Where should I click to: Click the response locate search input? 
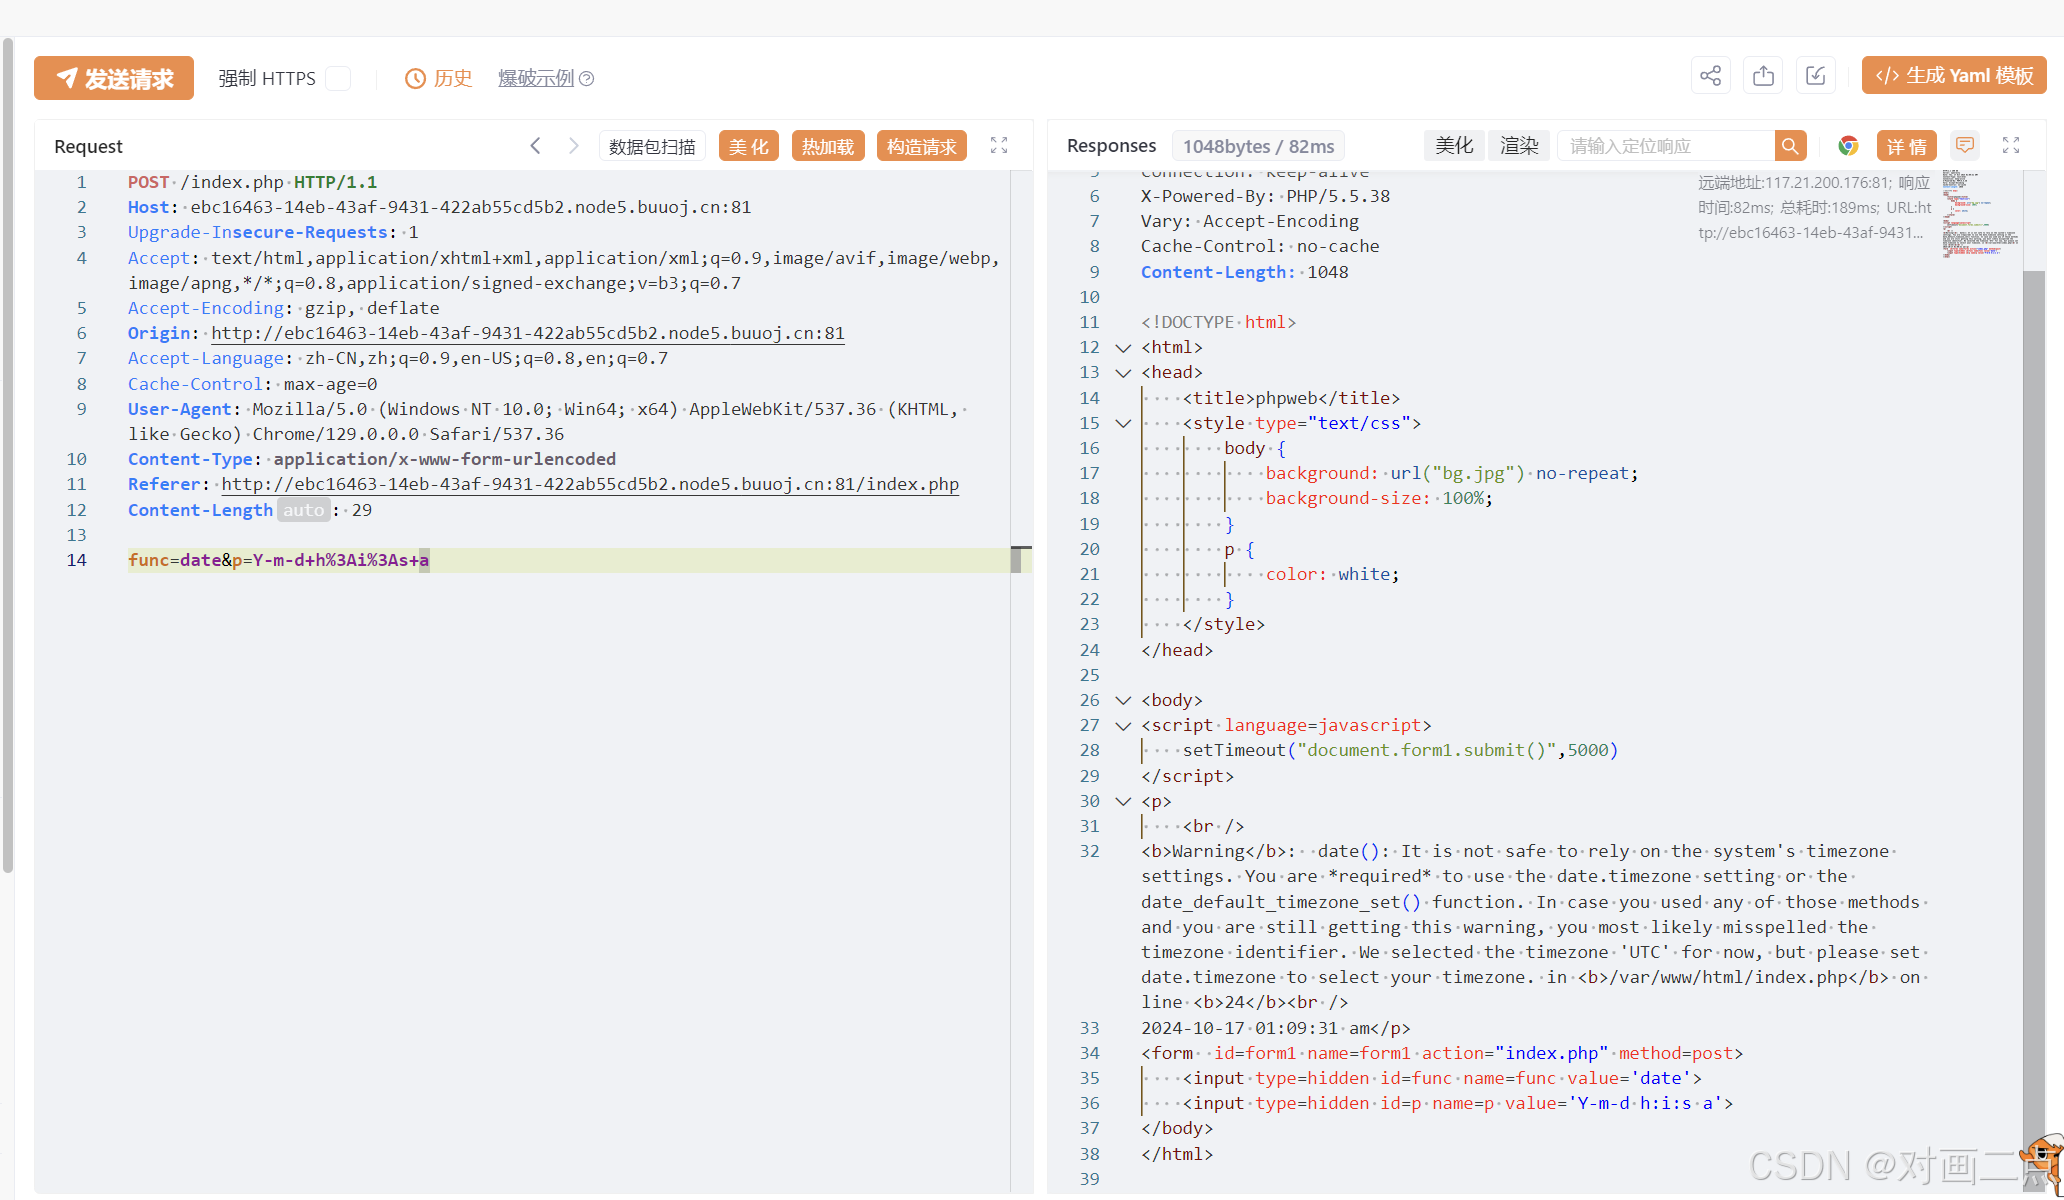(1665, 146)
